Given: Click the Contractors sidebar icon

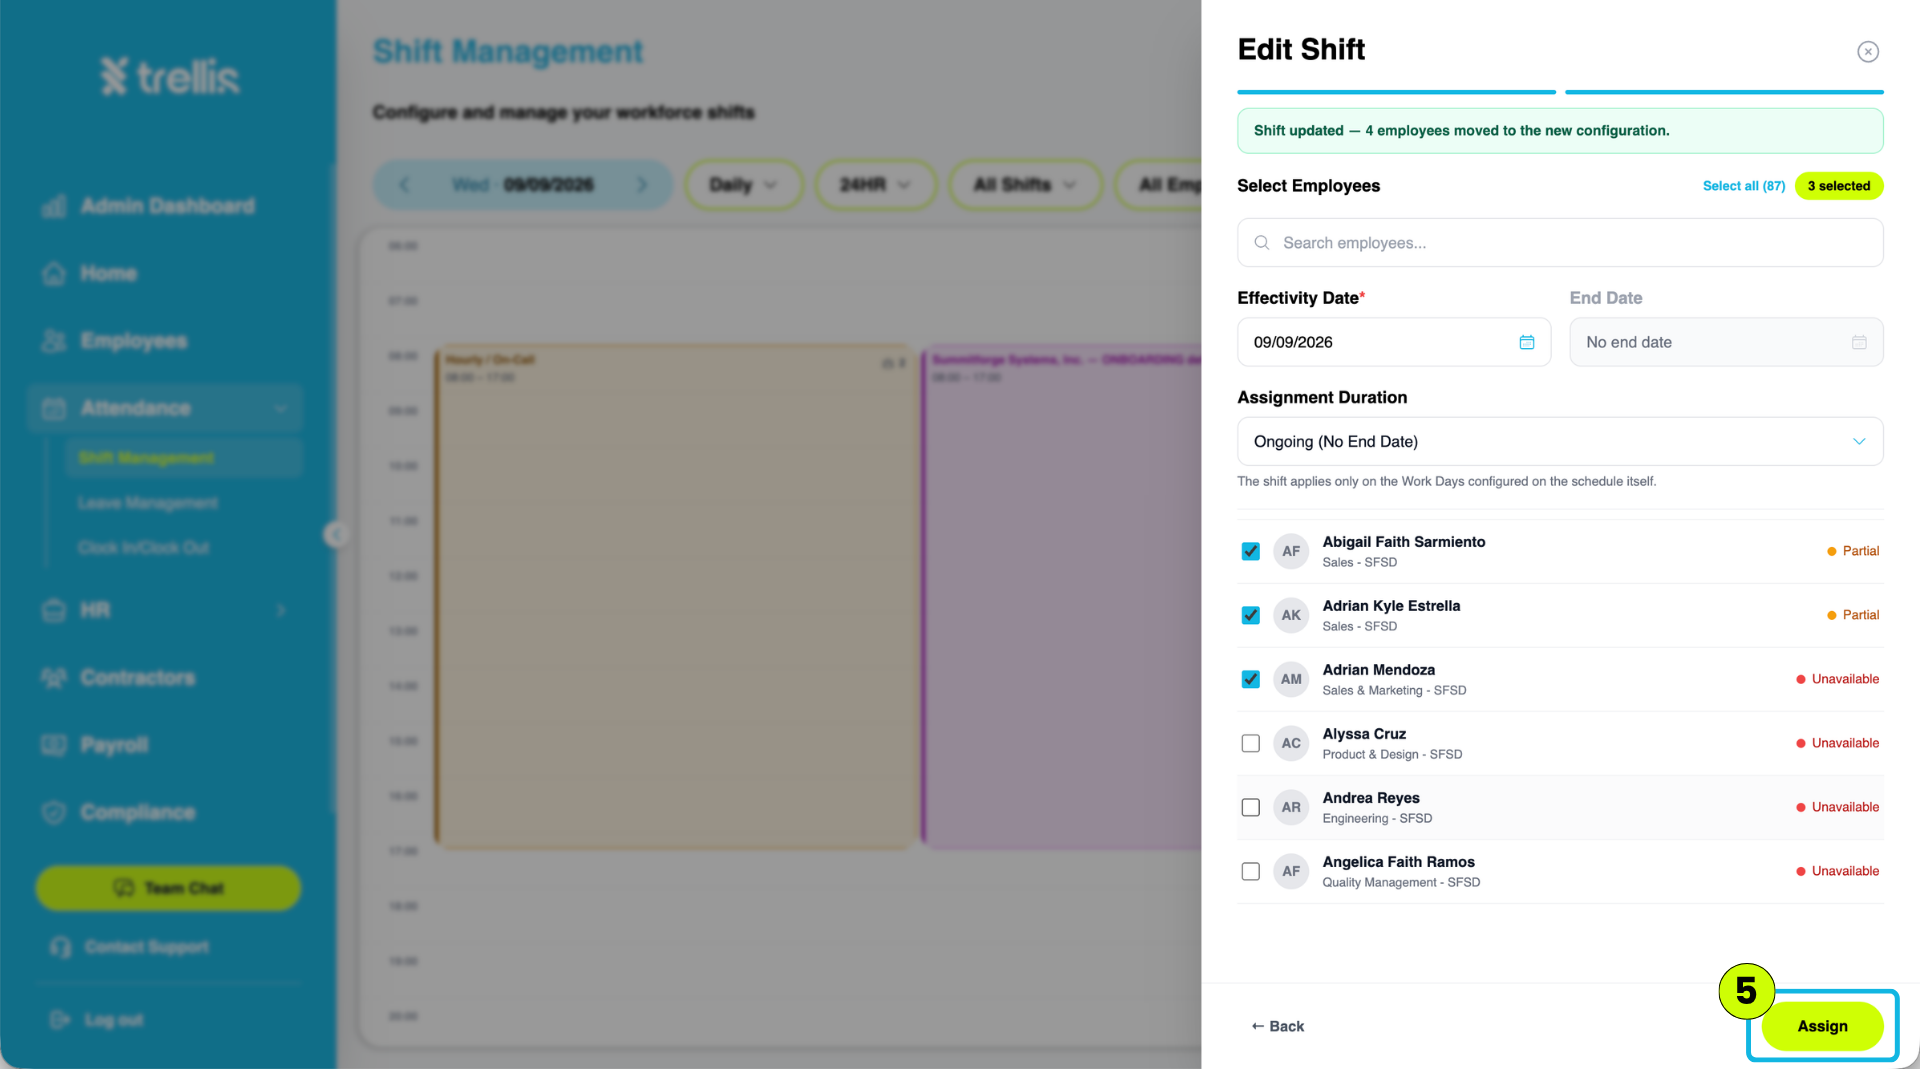Looking at the screenshot, I should 54,678.
